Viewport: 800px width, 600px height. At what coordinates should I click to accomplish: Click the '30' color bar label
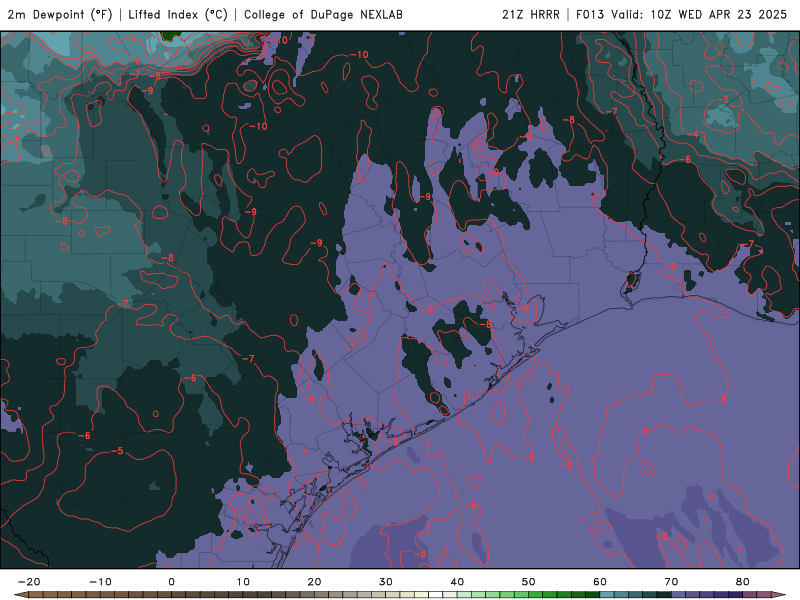point(386,582)
